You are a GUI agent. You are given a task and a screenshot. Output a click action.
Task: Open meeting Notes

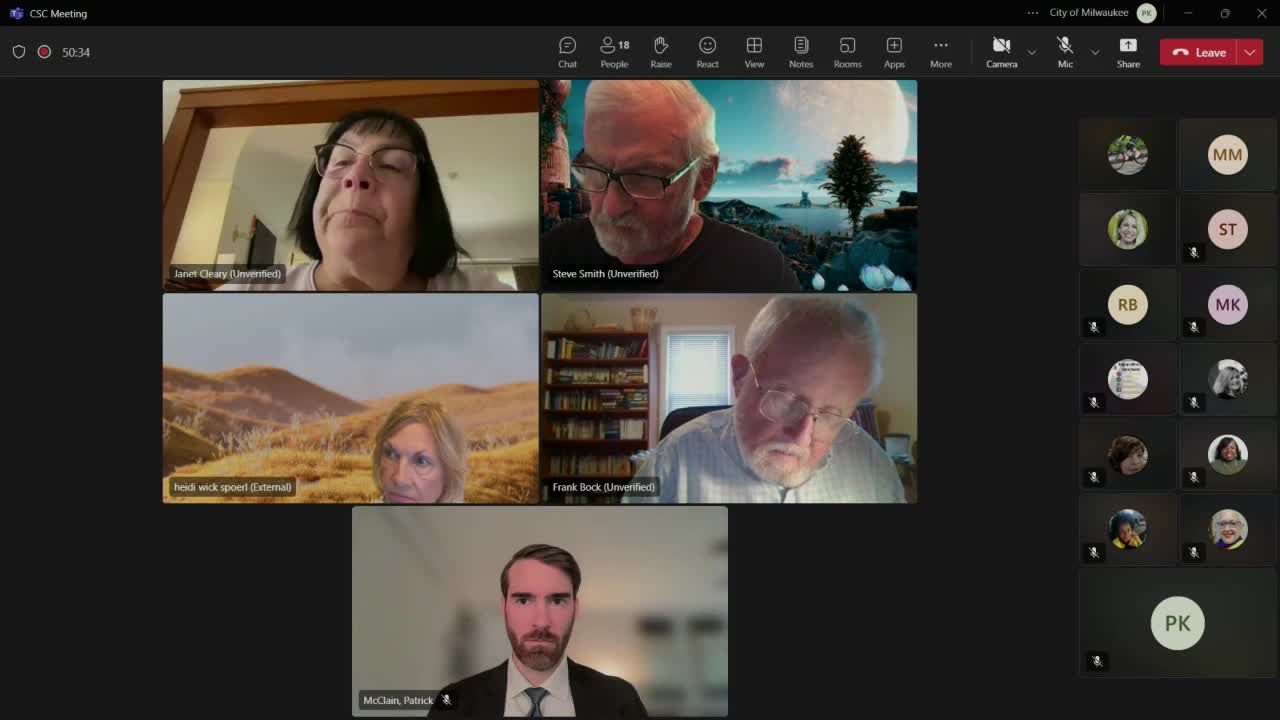point(801,52)
